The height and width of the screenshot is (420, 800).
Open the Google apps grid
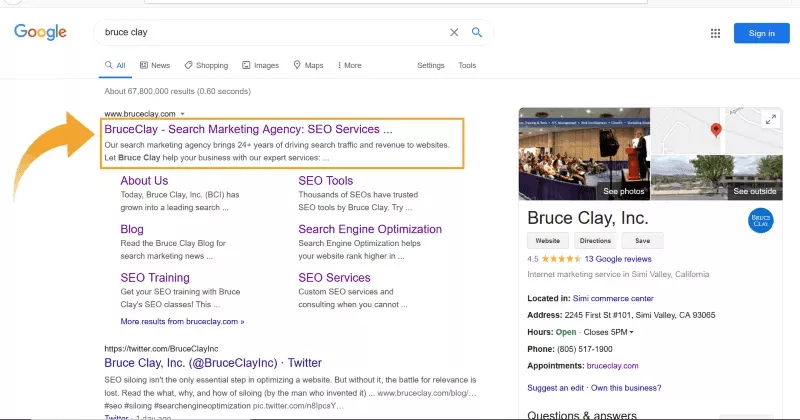tap(715, 33)
